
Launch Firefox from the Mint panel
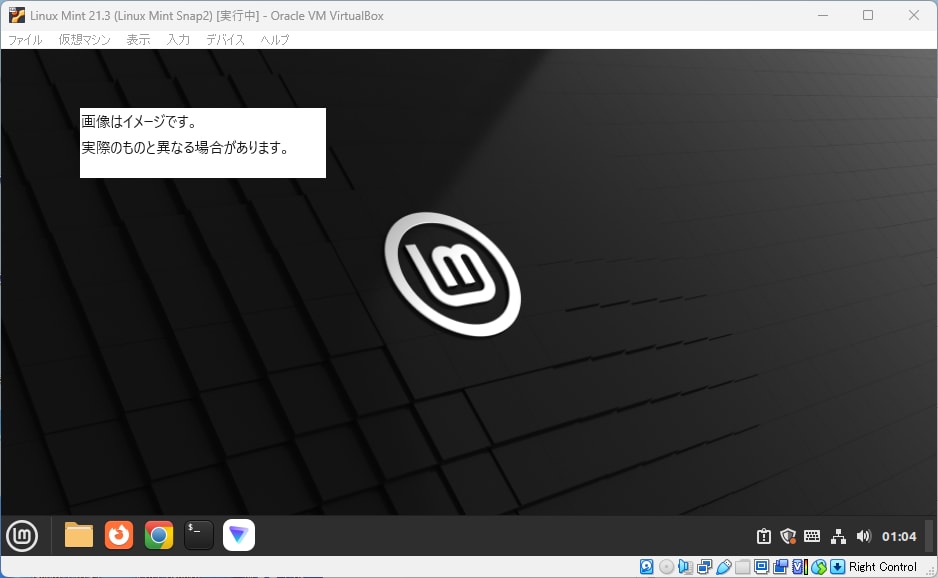pyautogui.click(x=118, y=535)
